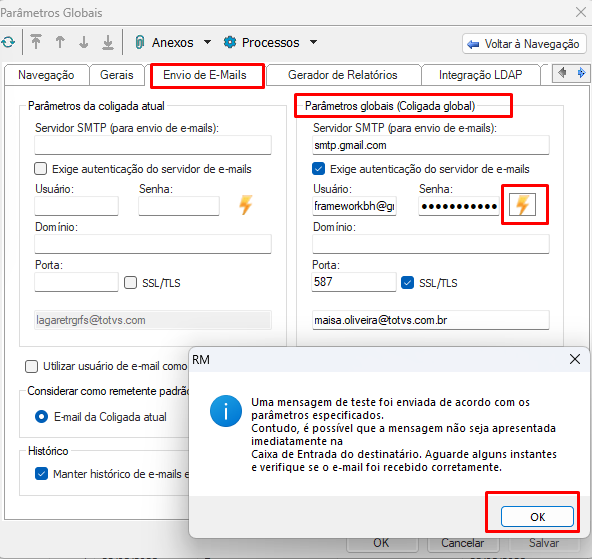Viewport: 592px width, 559px height.
Task: Click the next record down arrow
Action: pos(84,42)
